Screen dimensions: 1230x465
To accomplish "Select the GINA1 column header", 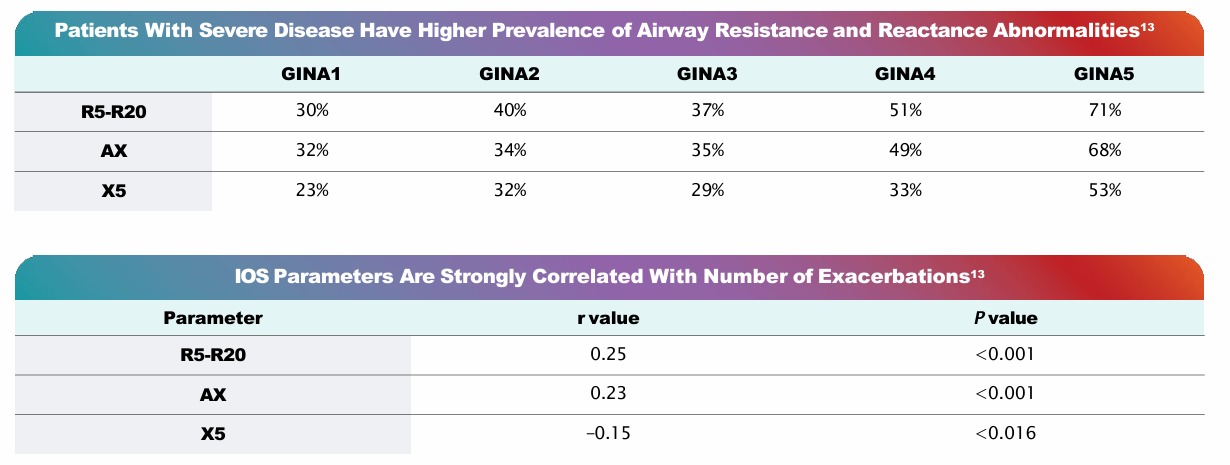I will (x=313, y=74).
